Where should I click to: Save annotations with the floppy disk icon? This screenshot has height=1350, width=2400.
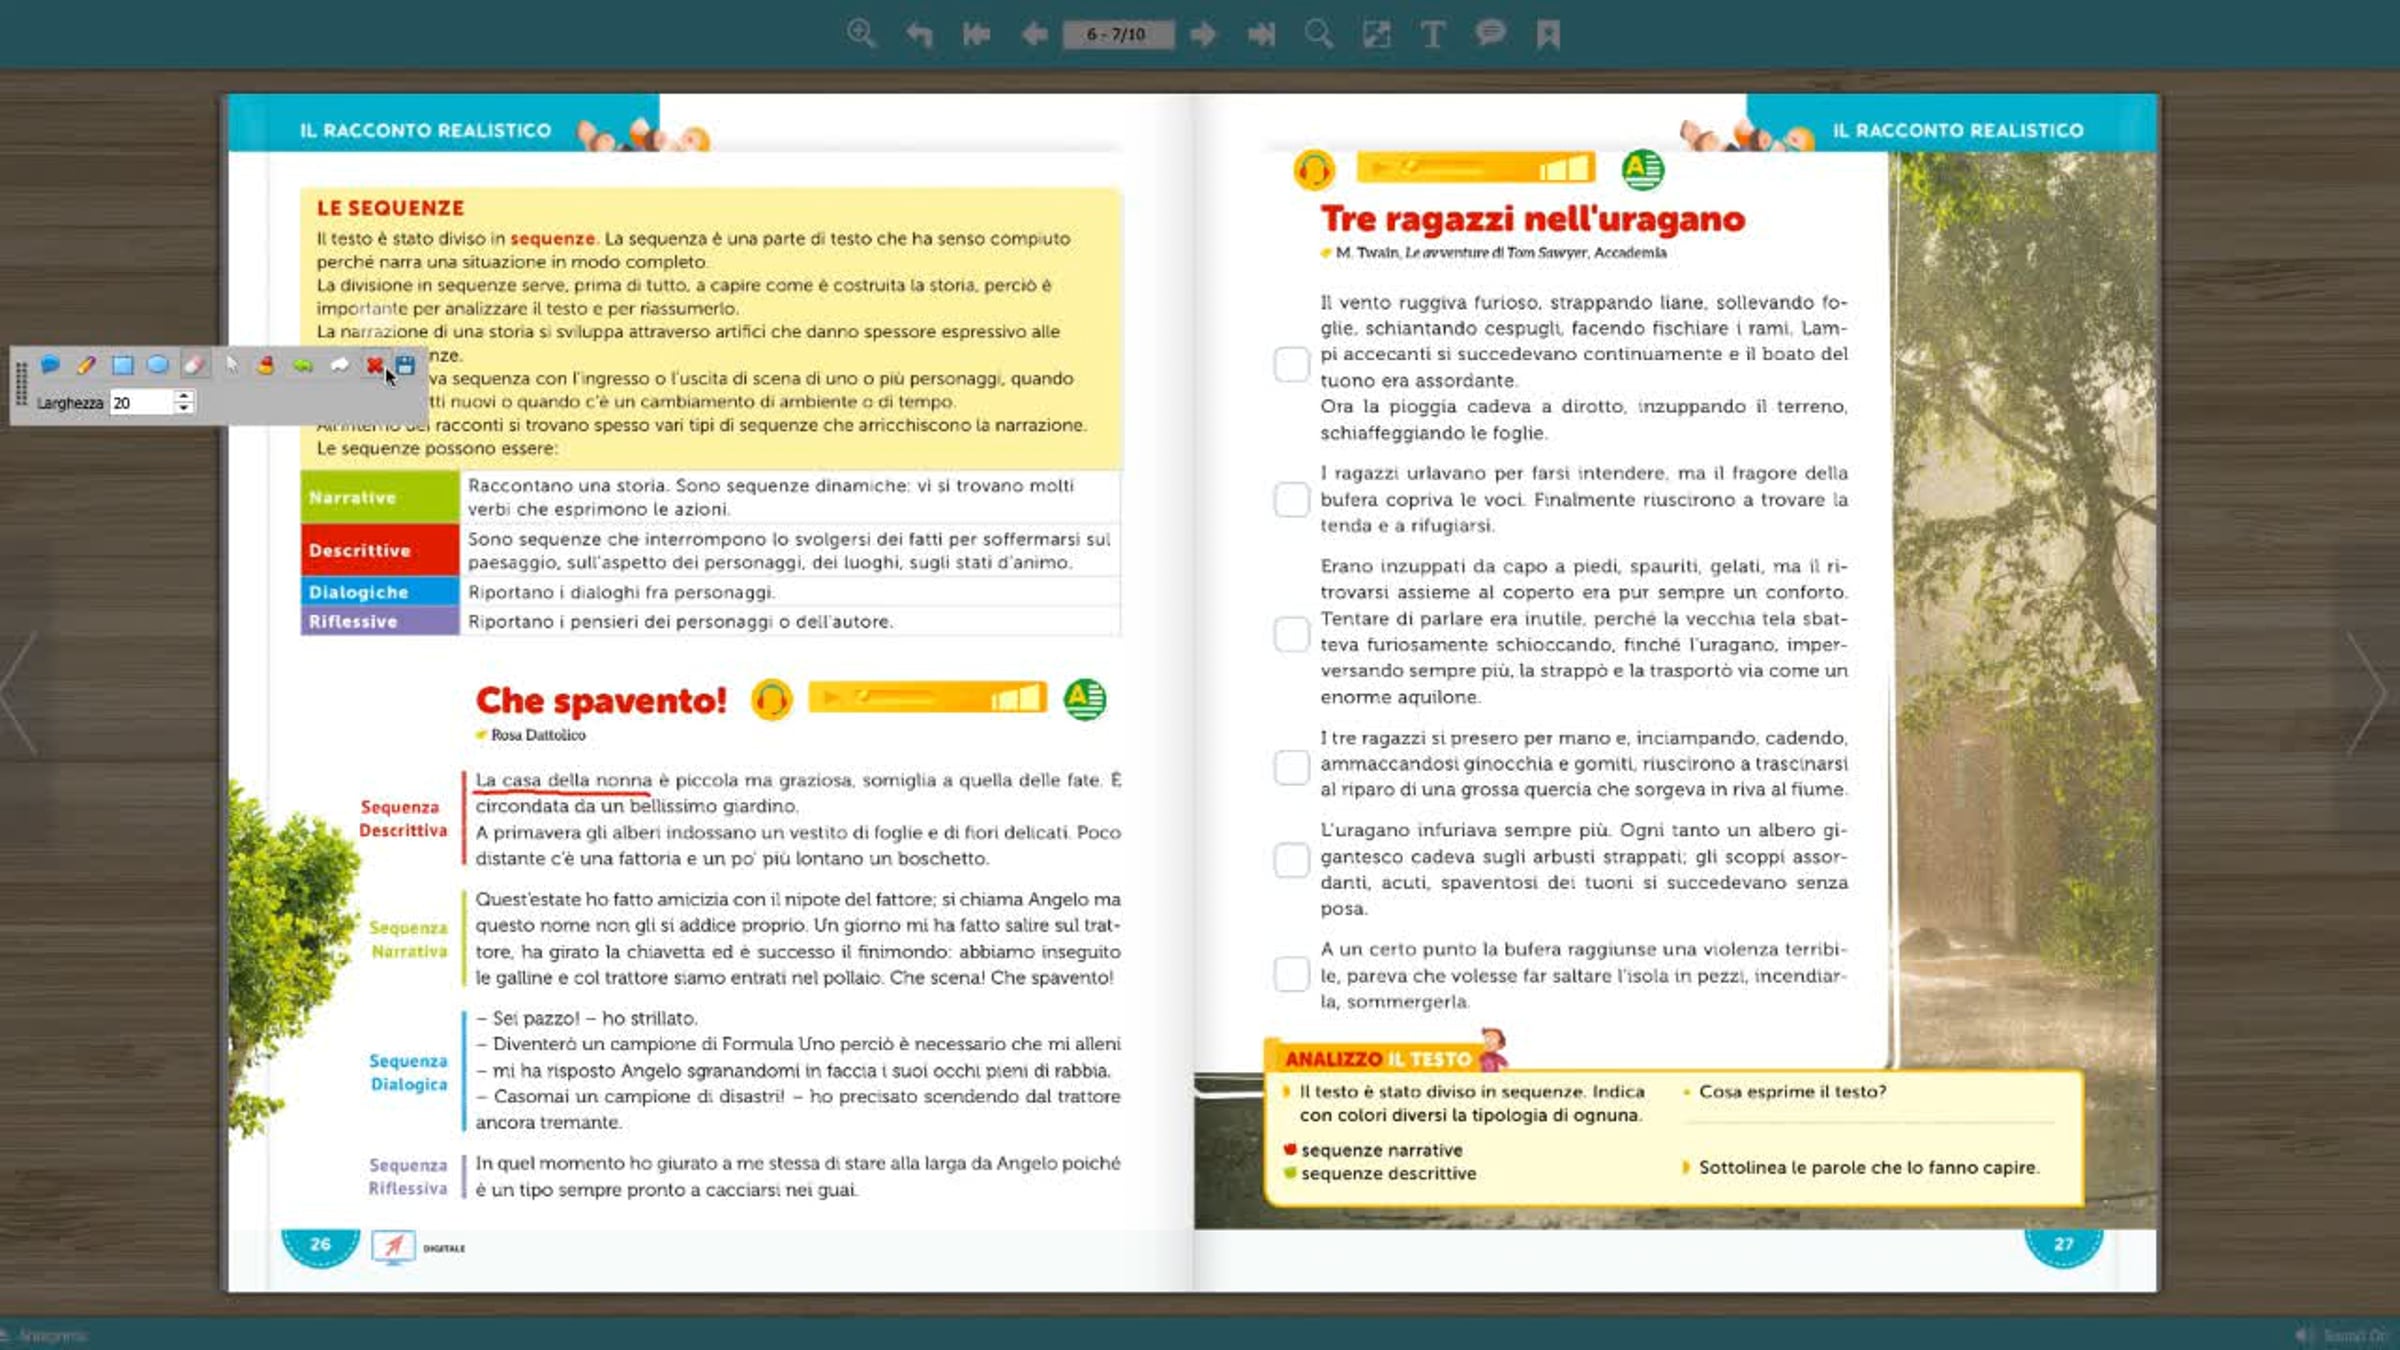(405, 365)
